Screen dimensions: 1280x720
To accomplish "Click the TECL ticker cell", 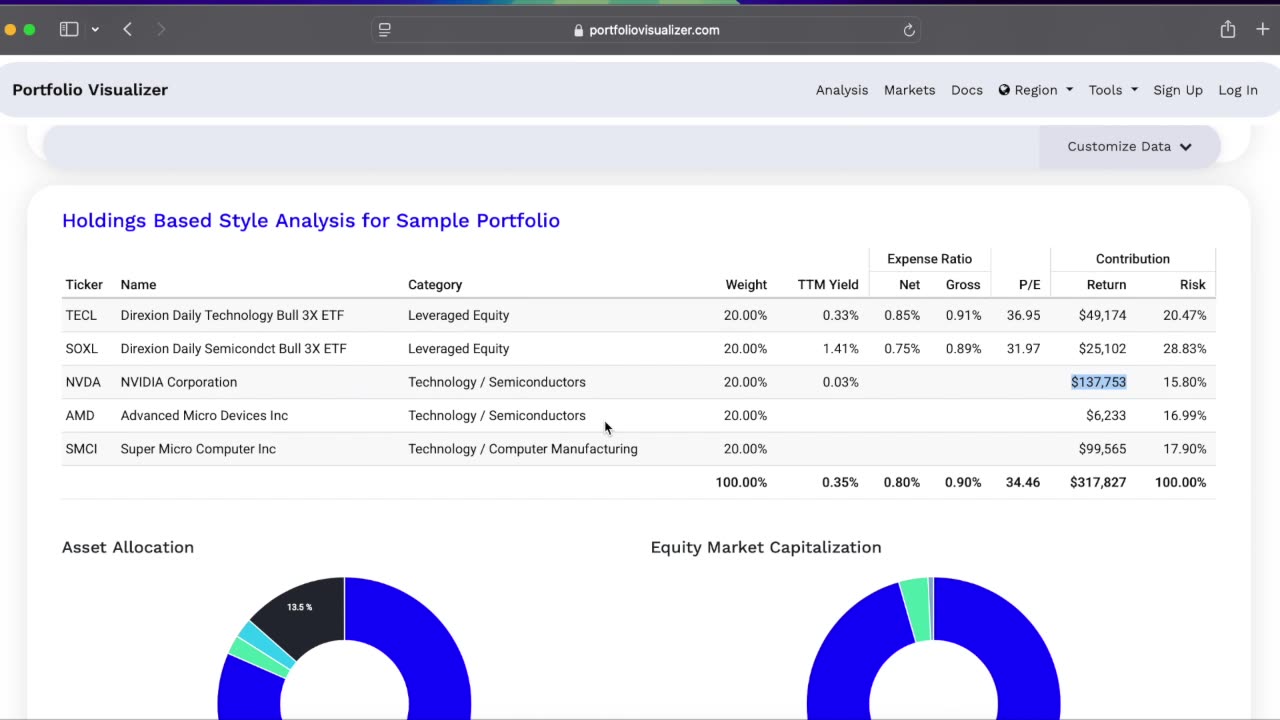I will [81, 315].
